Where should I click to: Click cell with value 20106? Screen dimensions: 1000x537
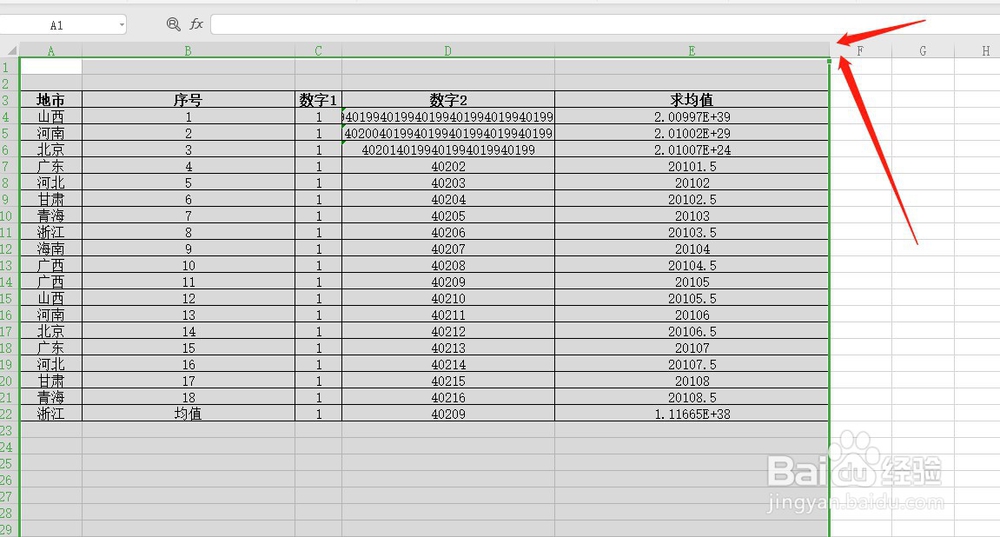point(692,315)
